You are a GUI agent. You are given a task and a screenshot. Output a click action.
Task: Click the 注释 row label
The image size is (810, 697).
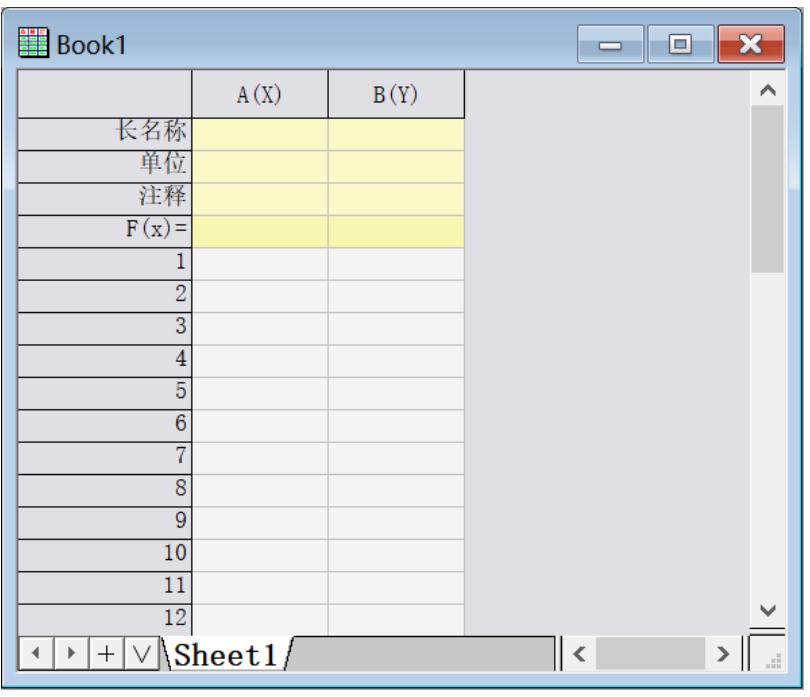click(x=105, y=199)
